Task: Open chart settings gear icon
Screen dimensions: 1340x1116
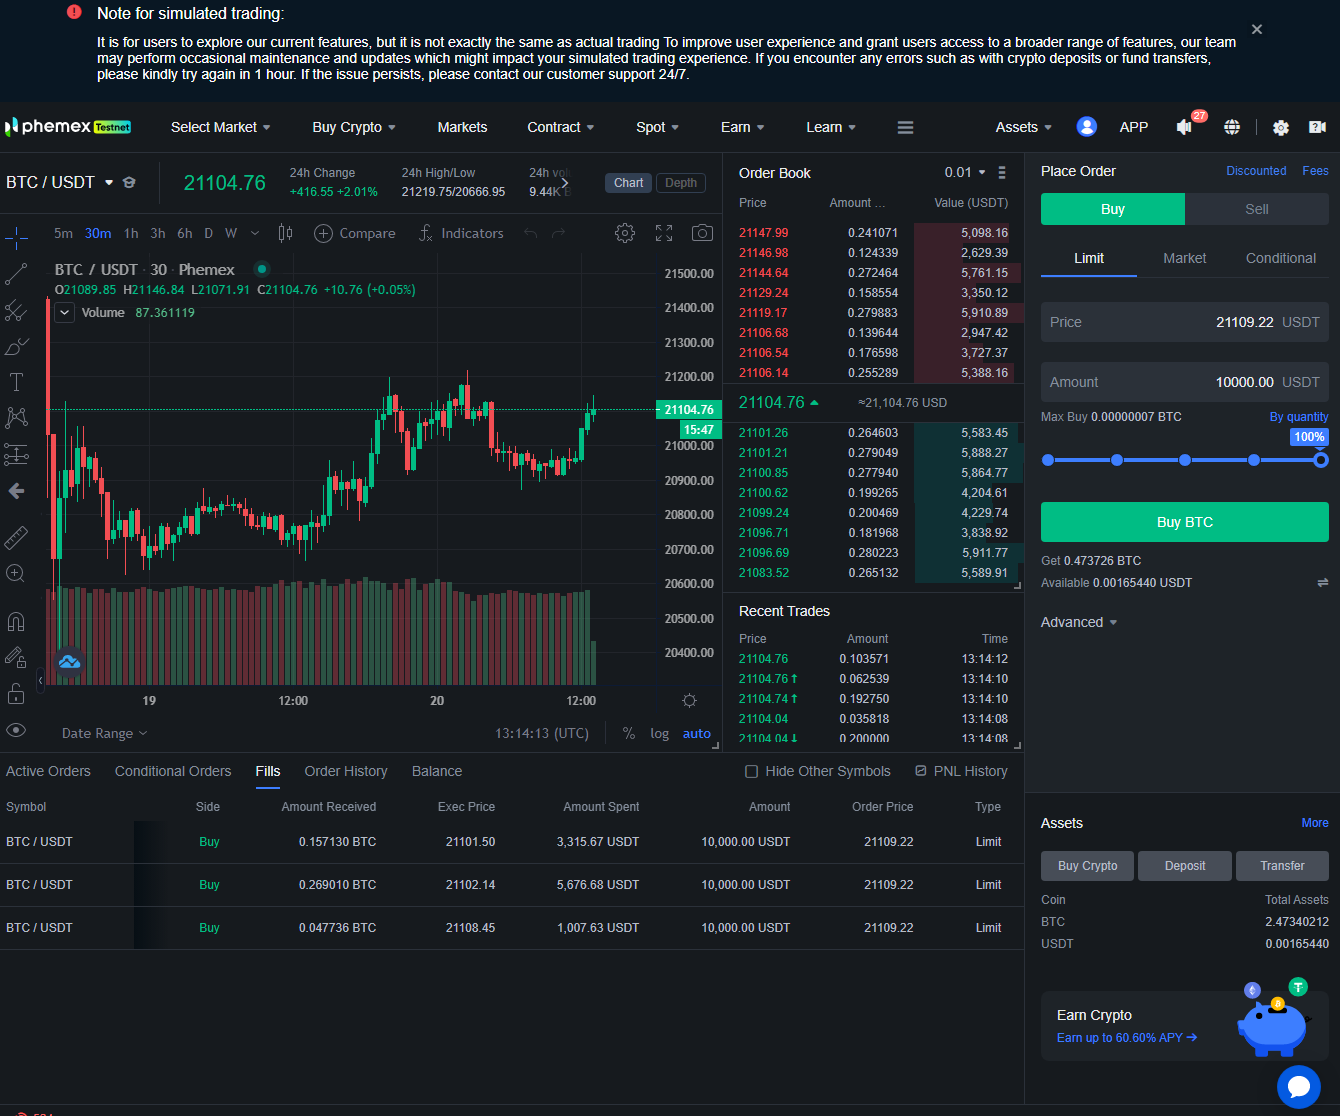Action: (625, 233)
